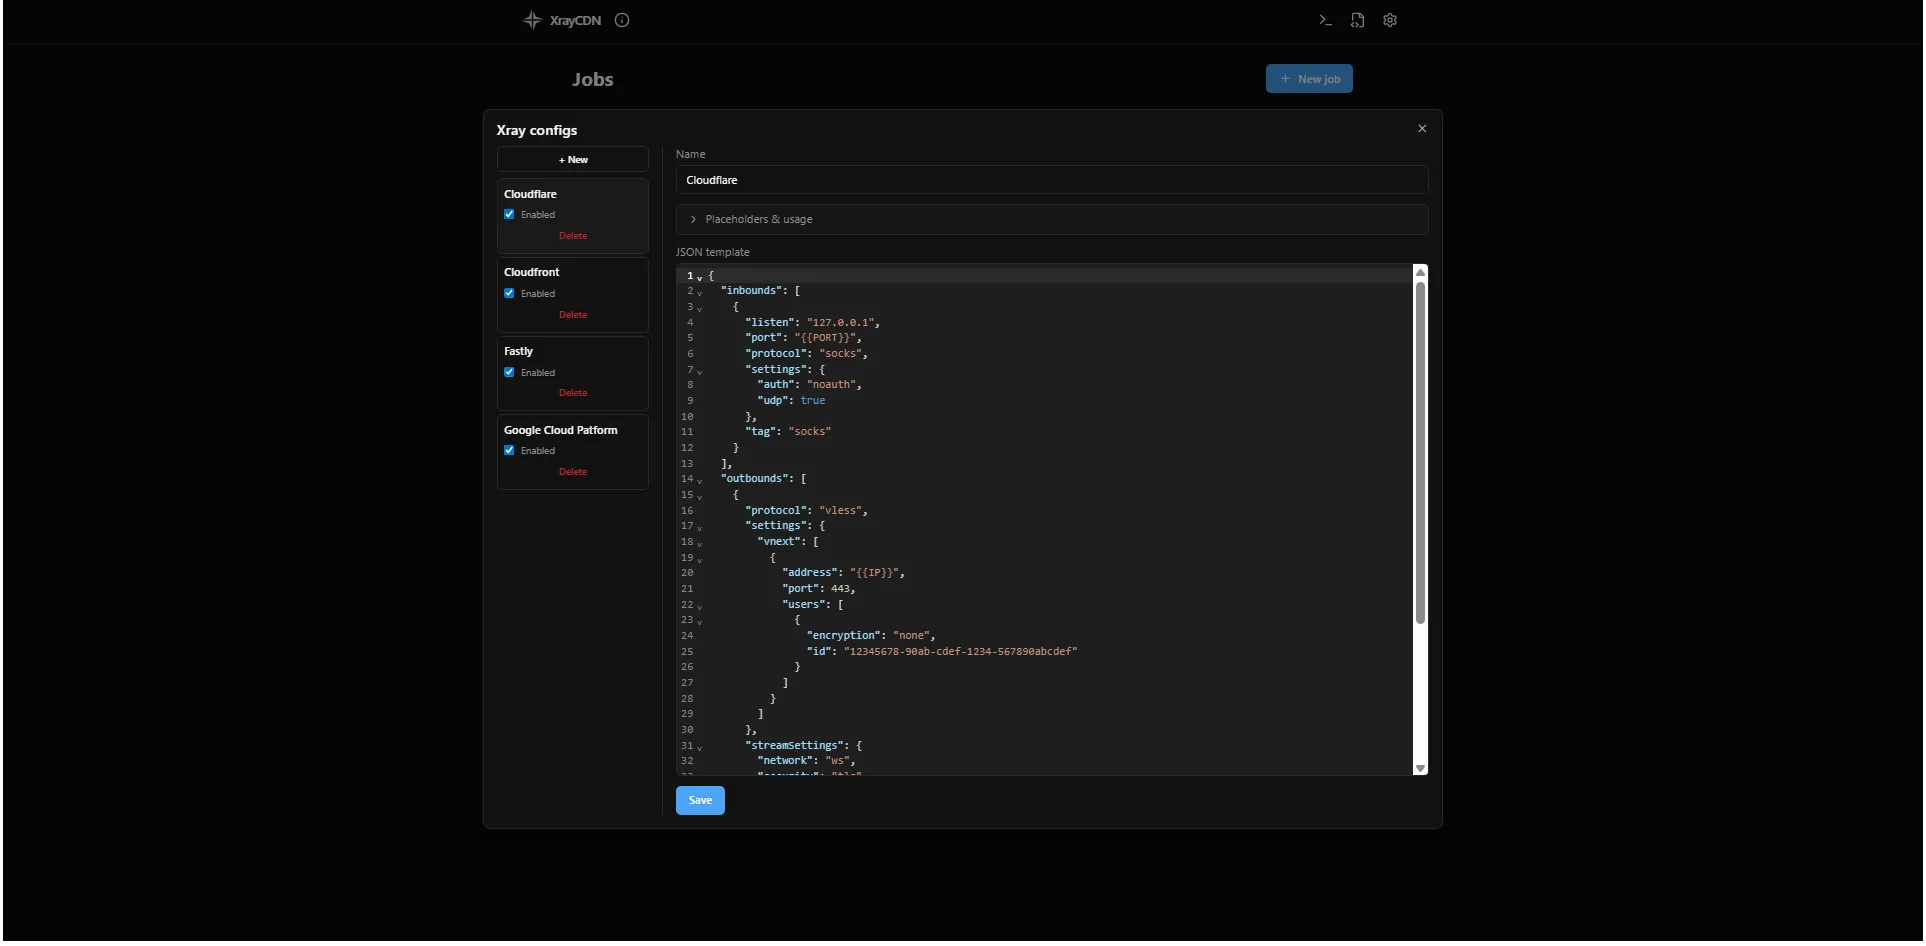
Task: Delete the Cloudfront config
Action: (573, 315)
